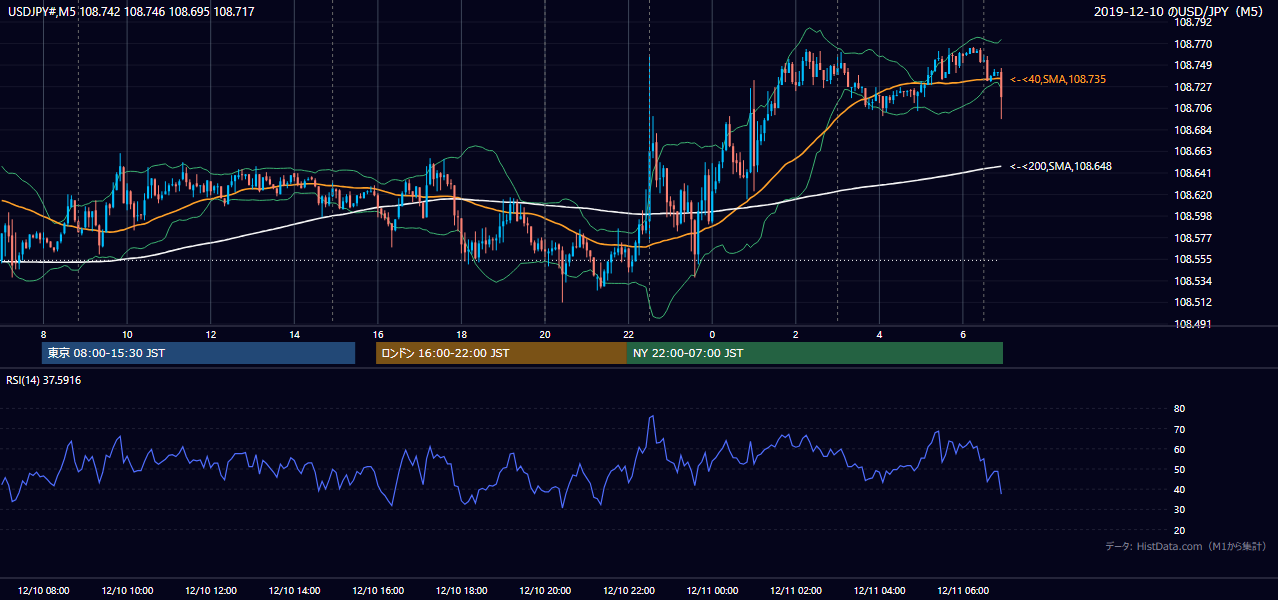The image size is (1278, 600).
Task: Click price level 108.749 on axis
Action: (1192, 65)
